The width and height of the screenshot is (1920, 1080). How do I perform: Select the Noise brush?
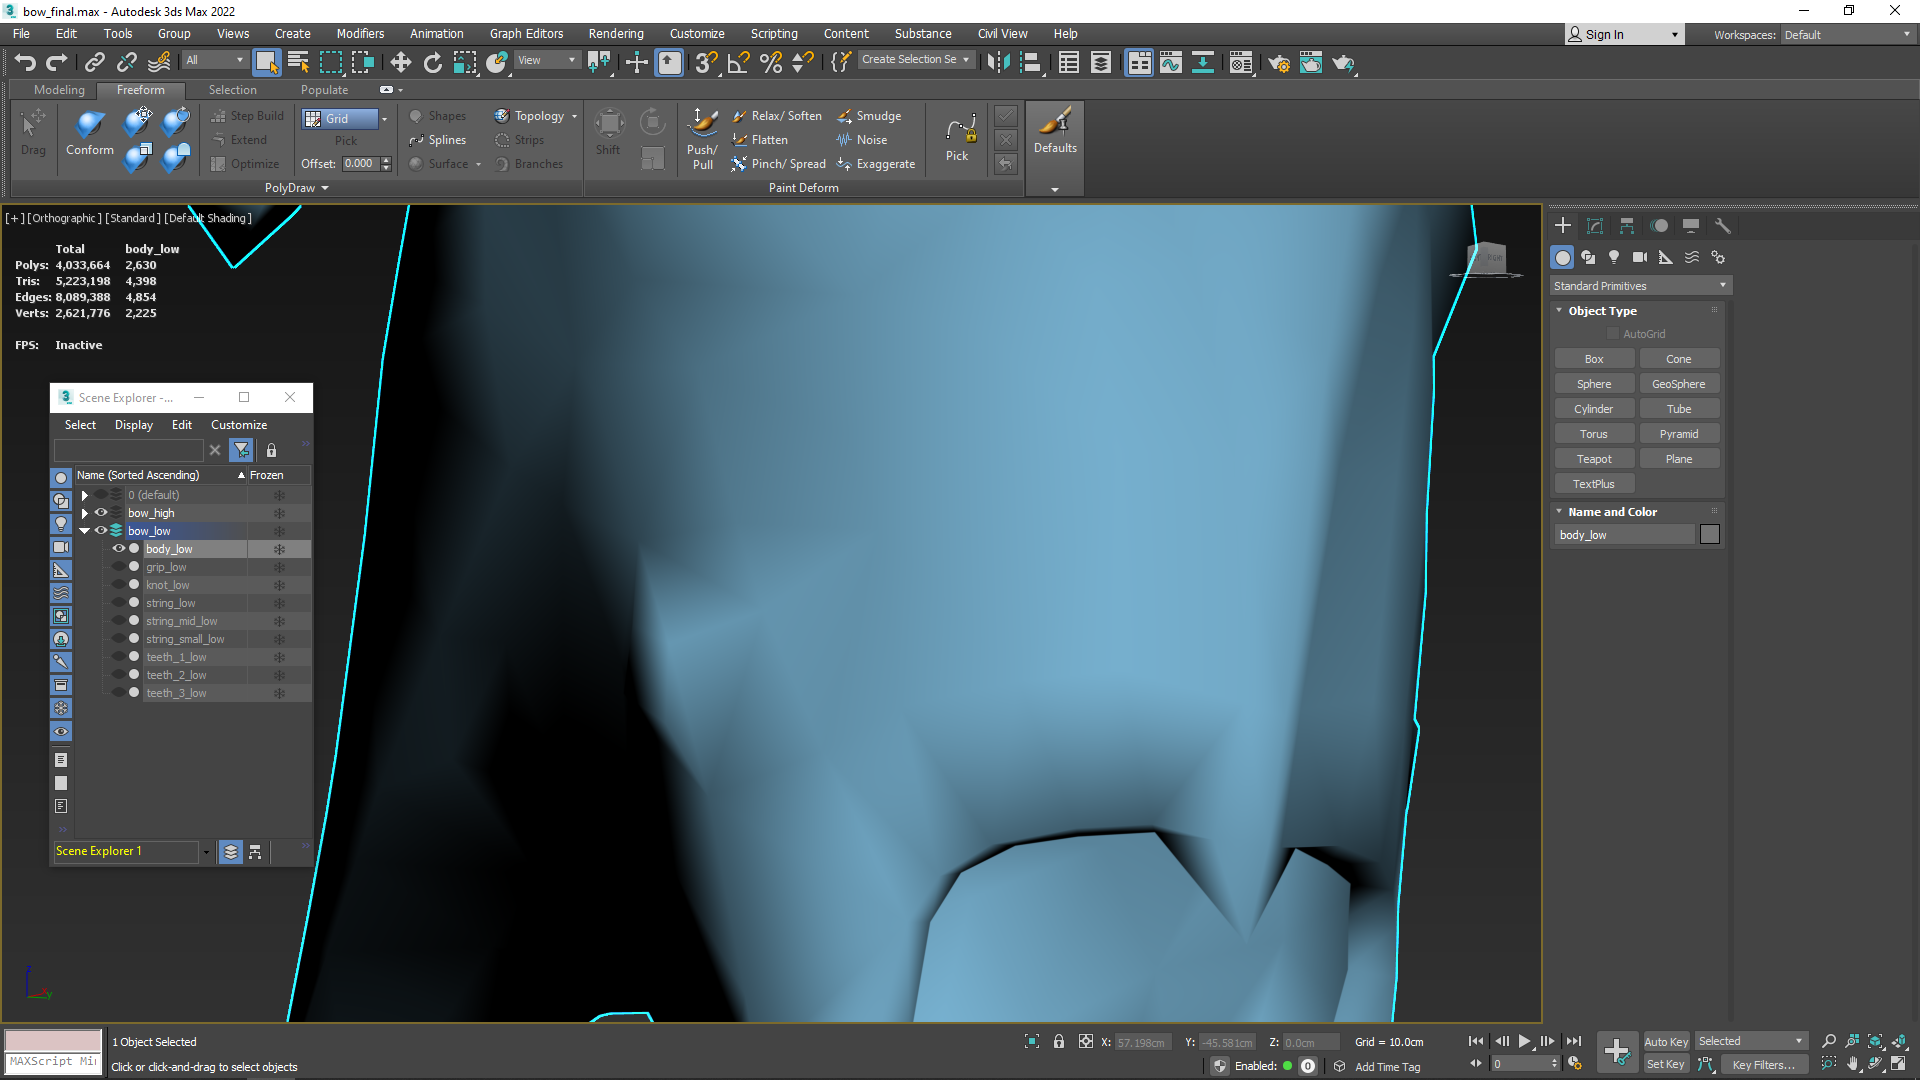pyautogui.click(x=862, y=140)
